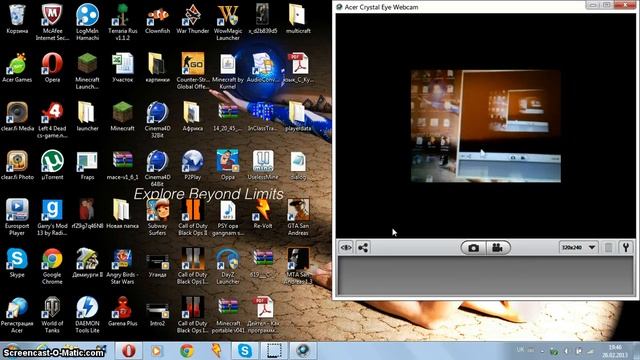Open UselessMine desktop icon

coord(263,165)
